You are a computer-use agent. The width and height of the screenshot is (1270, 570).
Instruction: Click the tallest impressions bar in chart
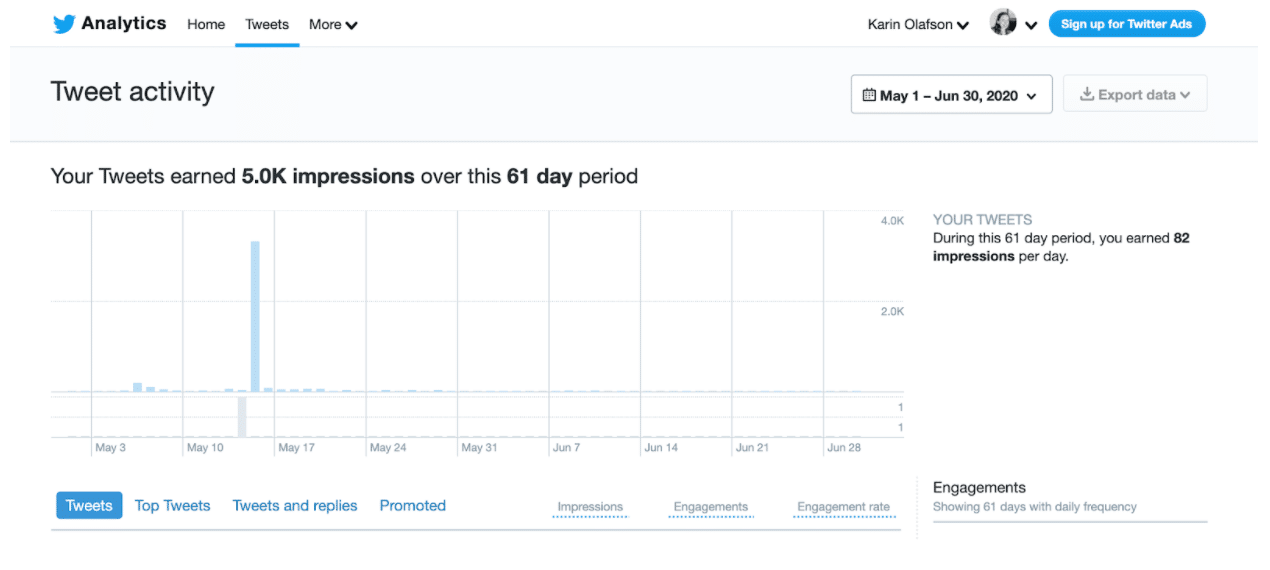[255, 315]
